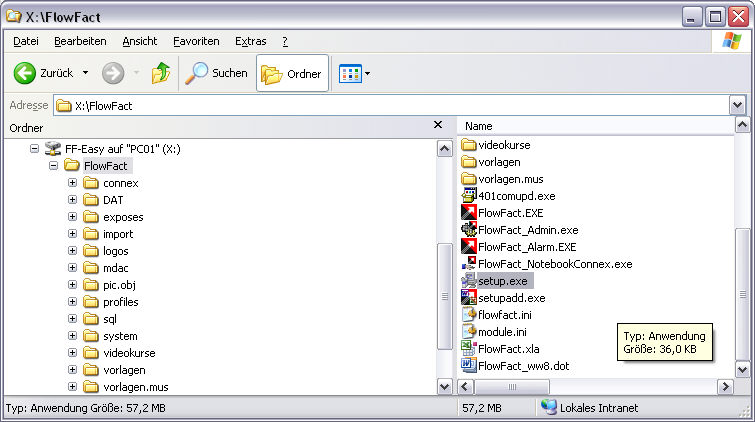Click file list scroll left arrow
Image resolution: width=755 pixels, height=422 pixels.
tap(465, 387)
